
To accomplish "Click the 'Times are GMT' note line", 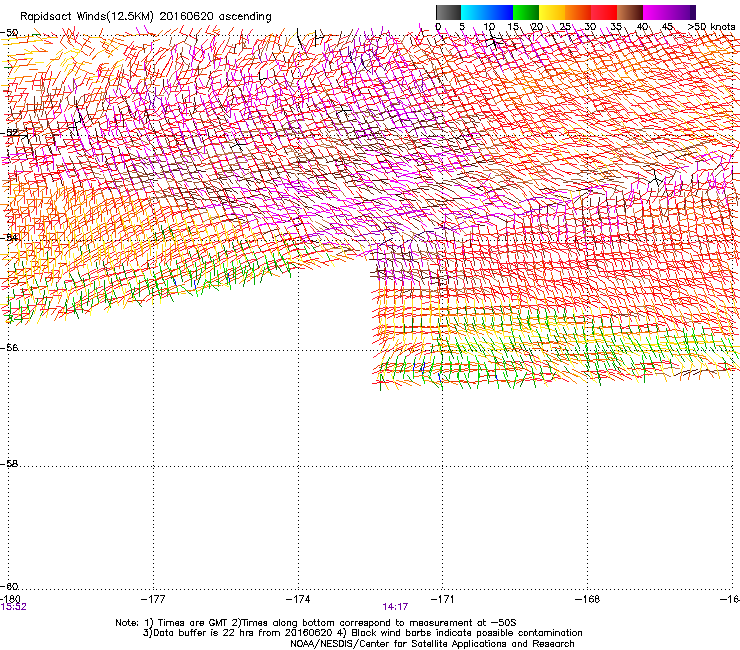I will click(316, 623).
